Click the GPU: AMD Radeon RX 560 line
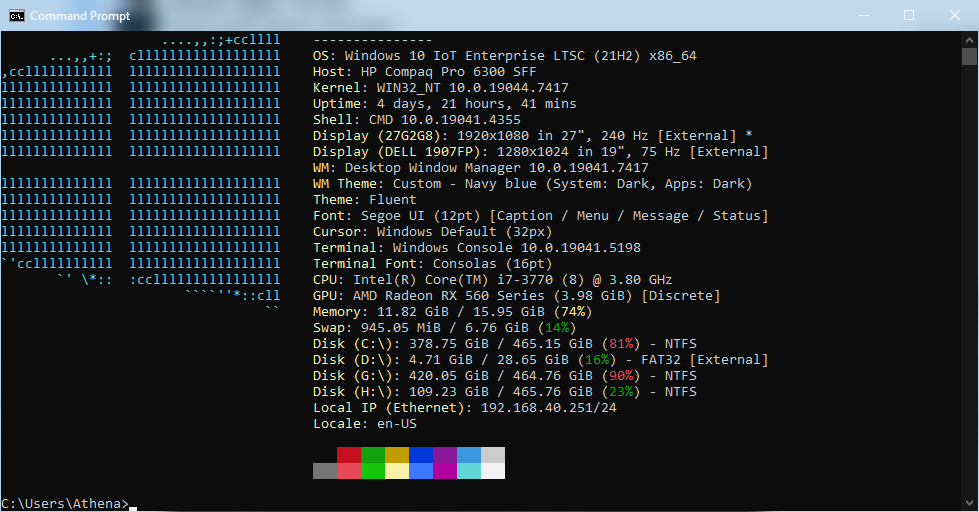This screenshot has width=979, height=512. pos(516,296)
